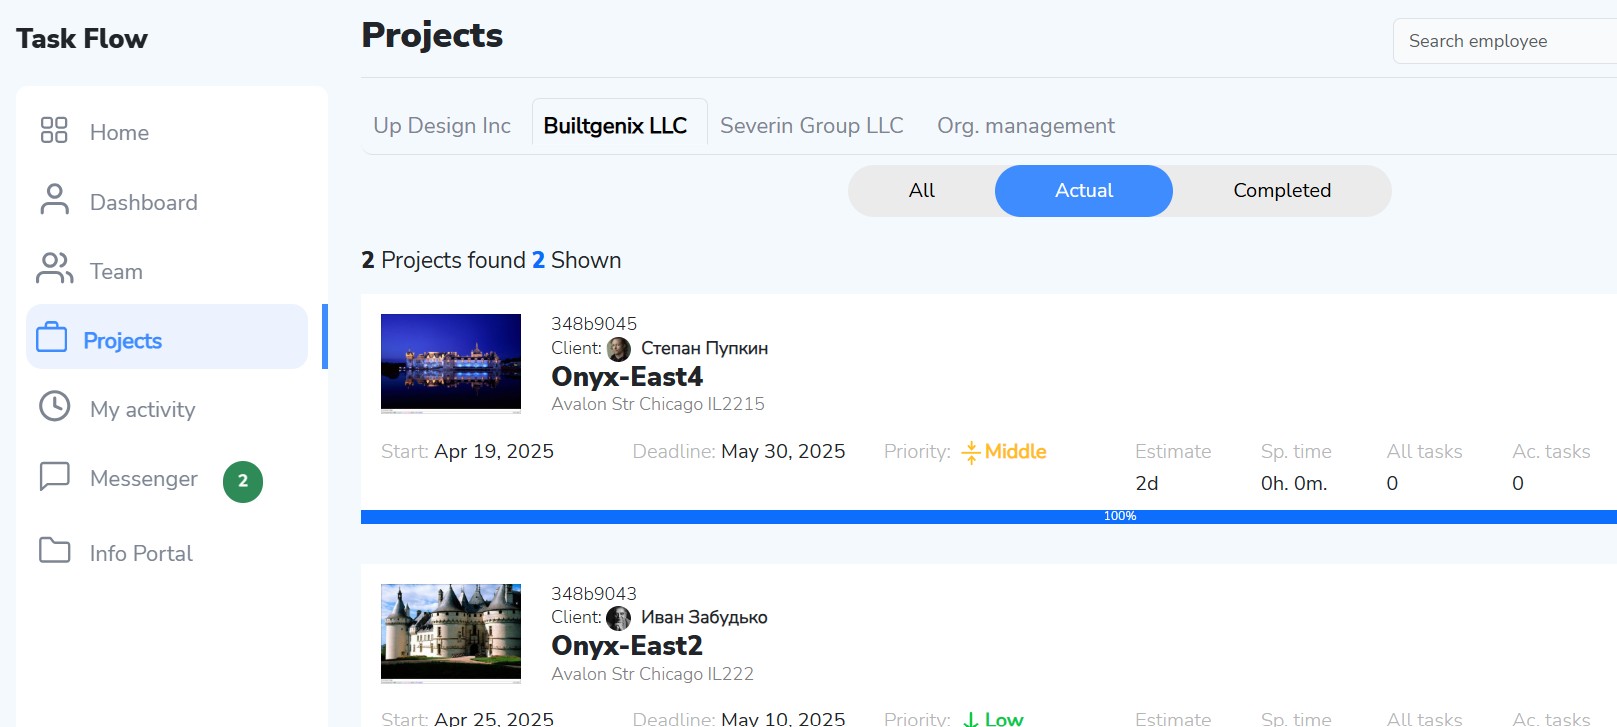Click the Messenger chat bubble icon
This screenshot has height=727, width=1617.
click(54, 476)
